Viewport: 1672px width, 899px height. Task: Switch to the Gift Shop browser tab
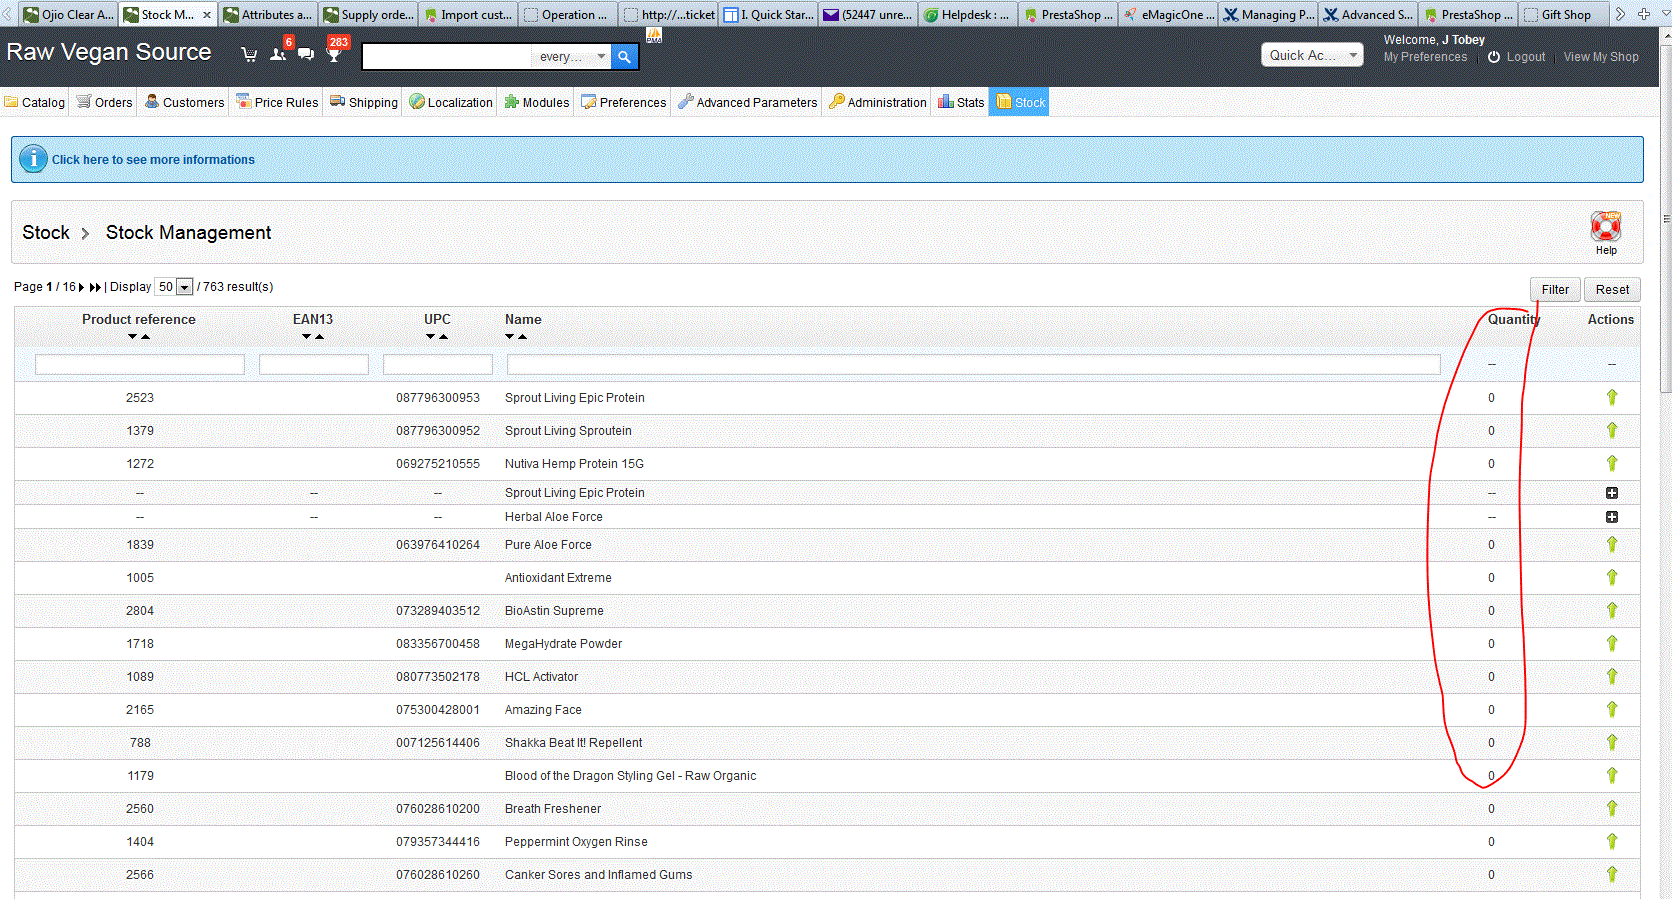point(1565,14)
